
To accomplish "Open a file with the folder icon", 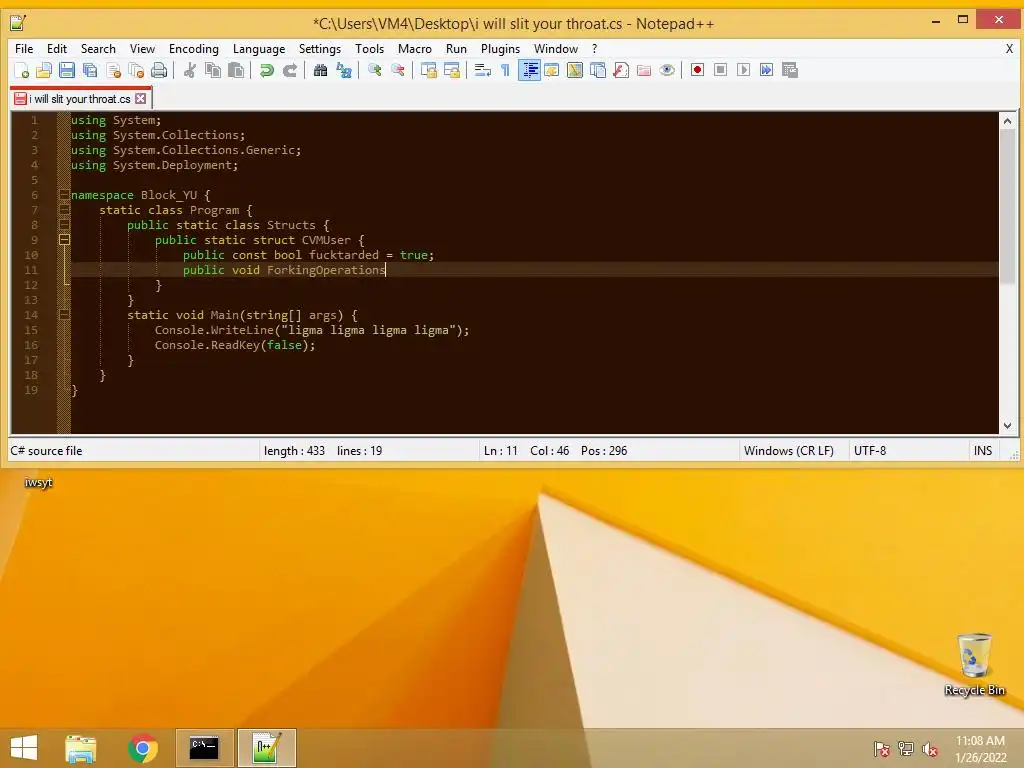I will tap(44, 70).
